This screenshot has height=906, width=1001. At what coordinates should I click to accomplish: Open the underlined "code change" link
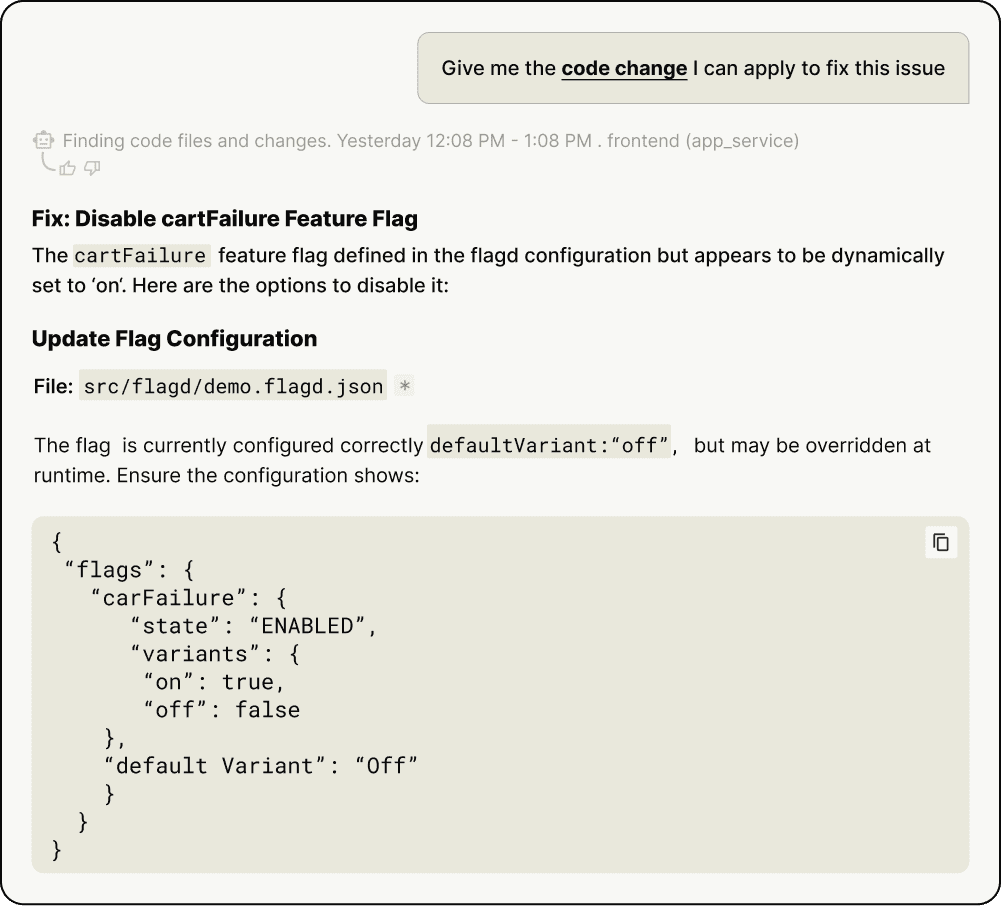point(624,68)
